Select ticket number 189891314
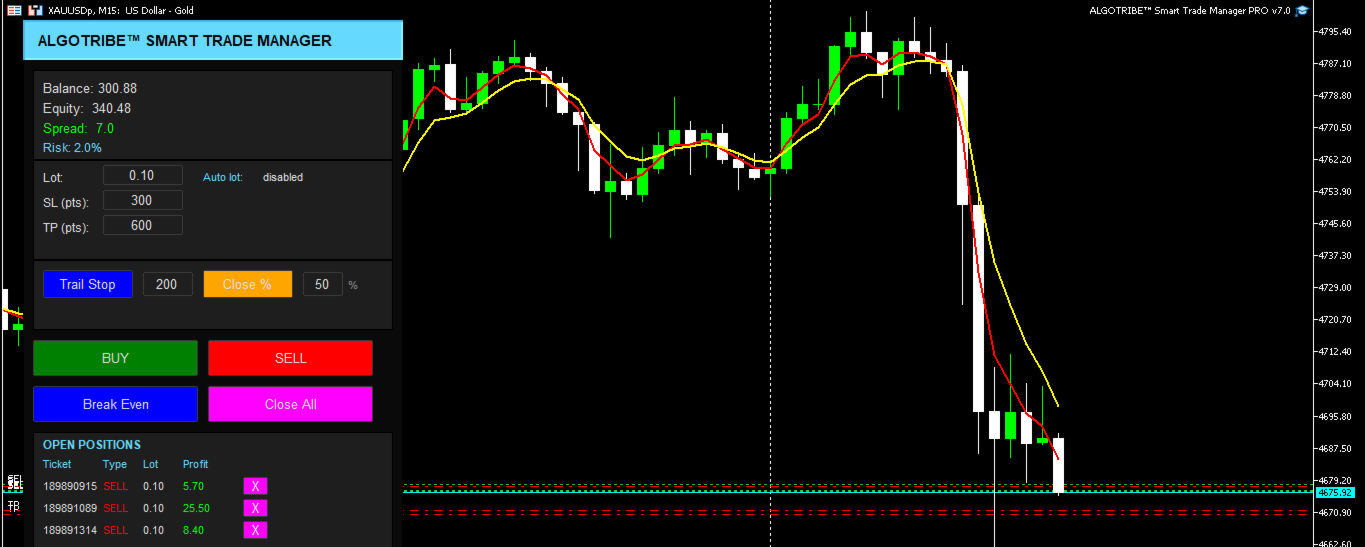Viewport: 1365px width, 547px height. tap(70, 530)
